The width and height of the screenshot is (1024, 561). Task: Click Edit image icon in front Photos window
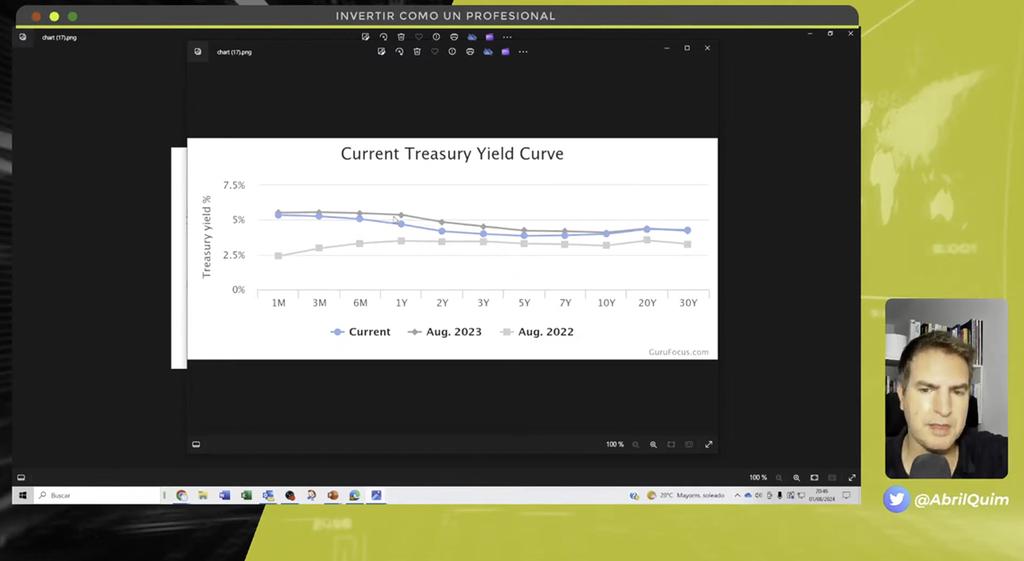381,51
